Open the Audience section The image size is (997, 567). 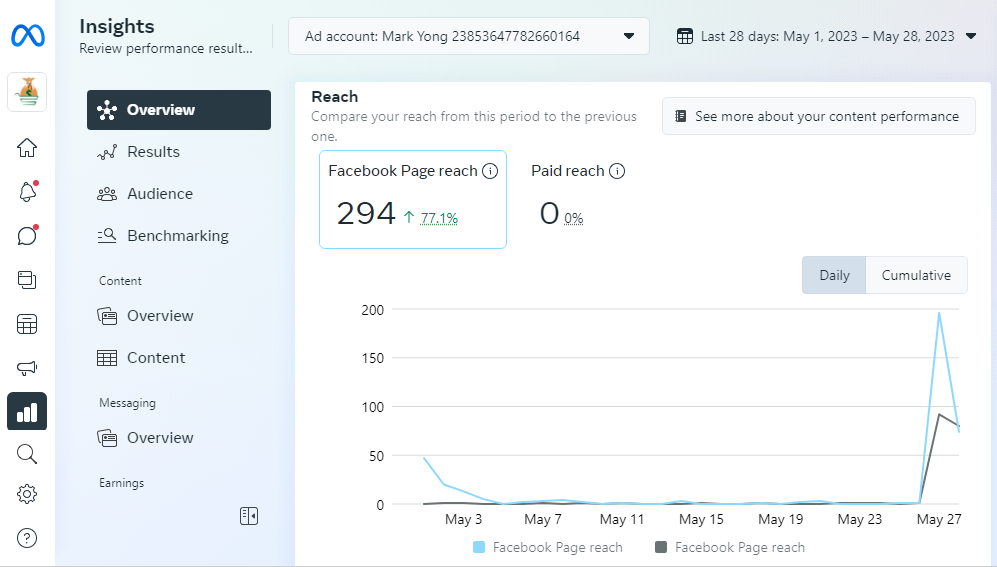(179, 194)
